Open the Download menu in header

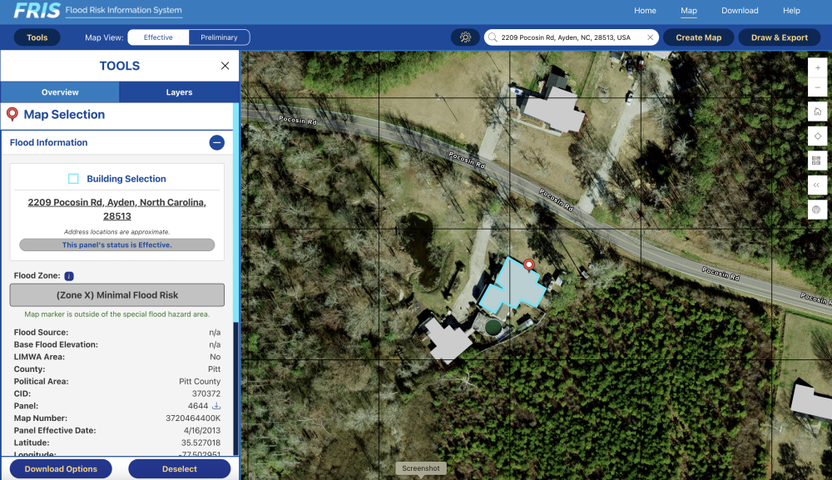coord(740,11)
